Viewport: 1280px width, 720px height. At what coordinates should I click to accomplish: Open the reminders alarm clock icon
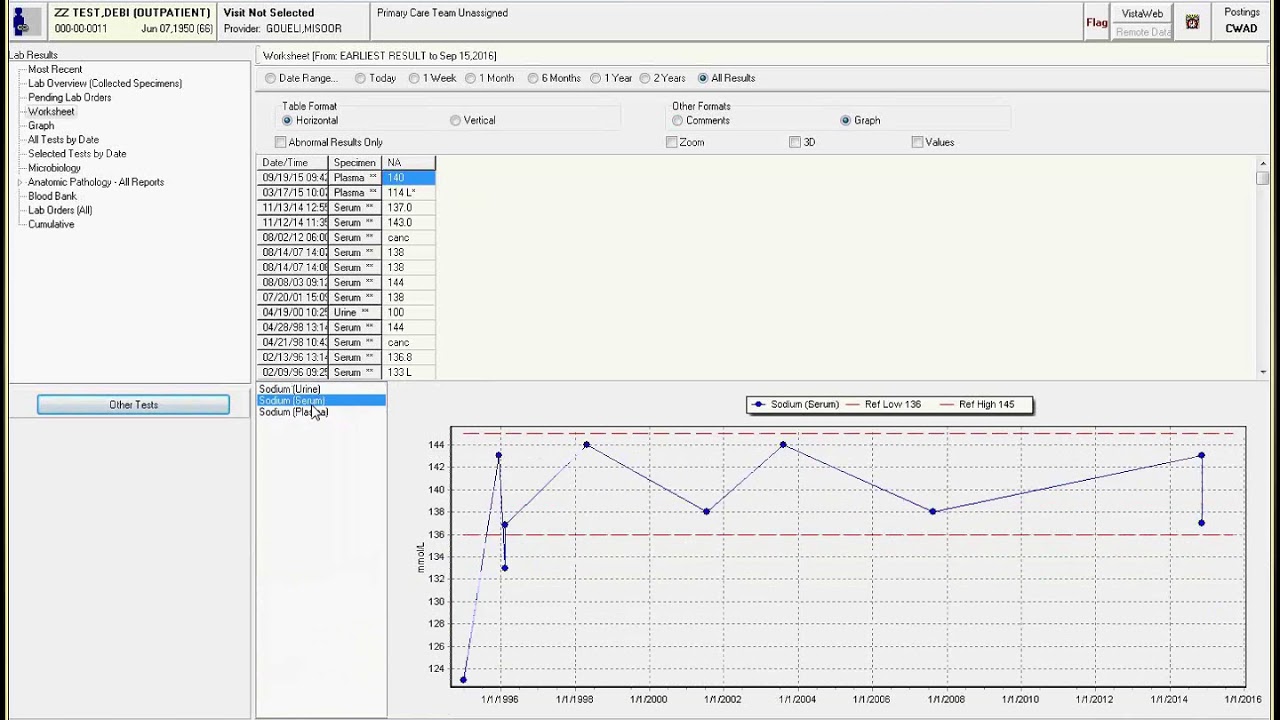1192,22
